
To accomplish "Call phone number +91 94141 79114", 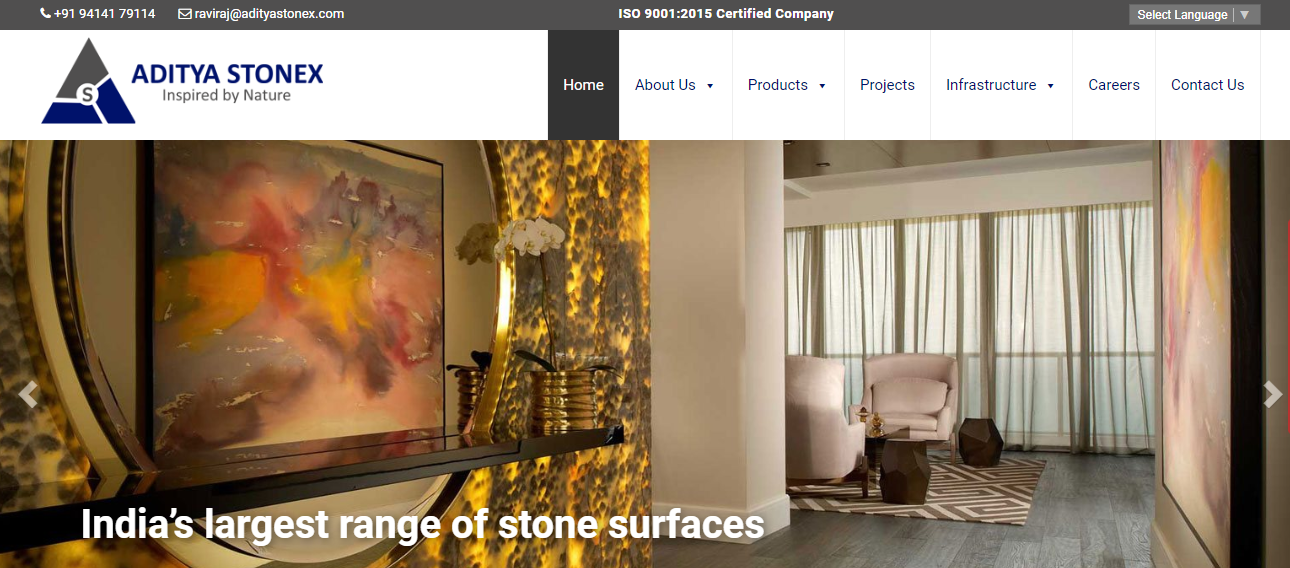I will (105, 14).
